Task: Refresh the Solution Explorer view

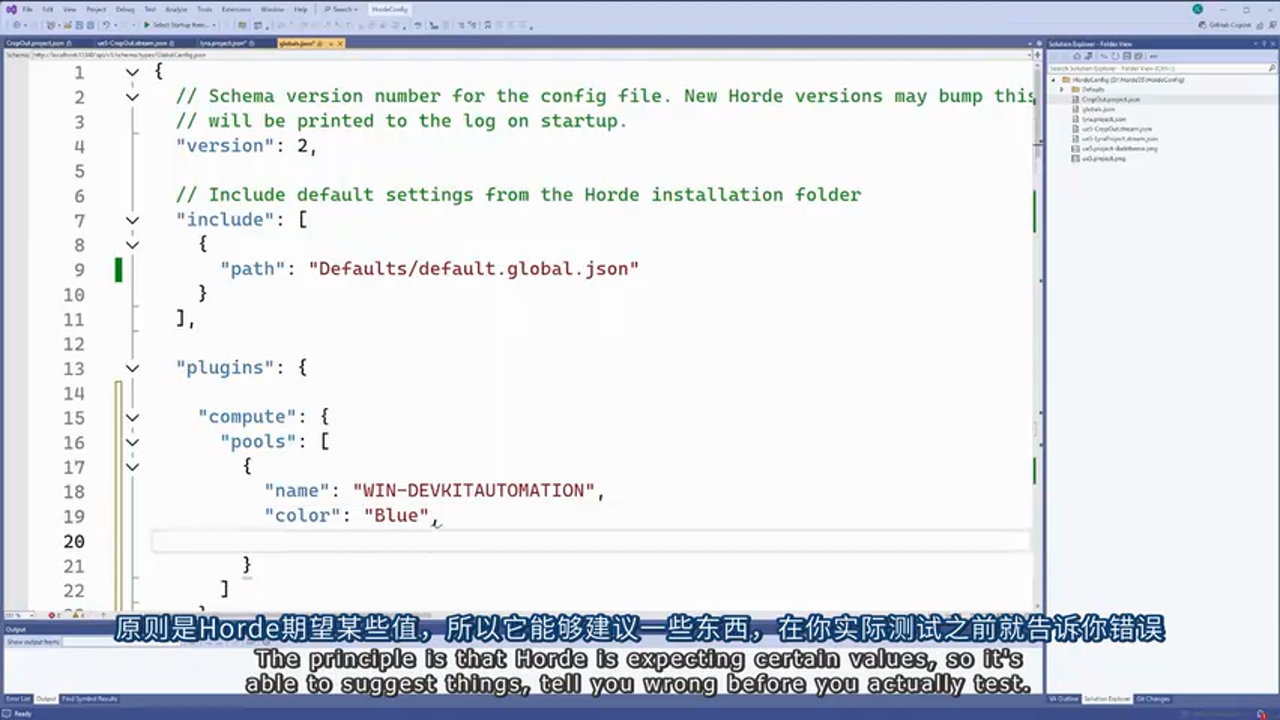Action: coord(1115,56)
